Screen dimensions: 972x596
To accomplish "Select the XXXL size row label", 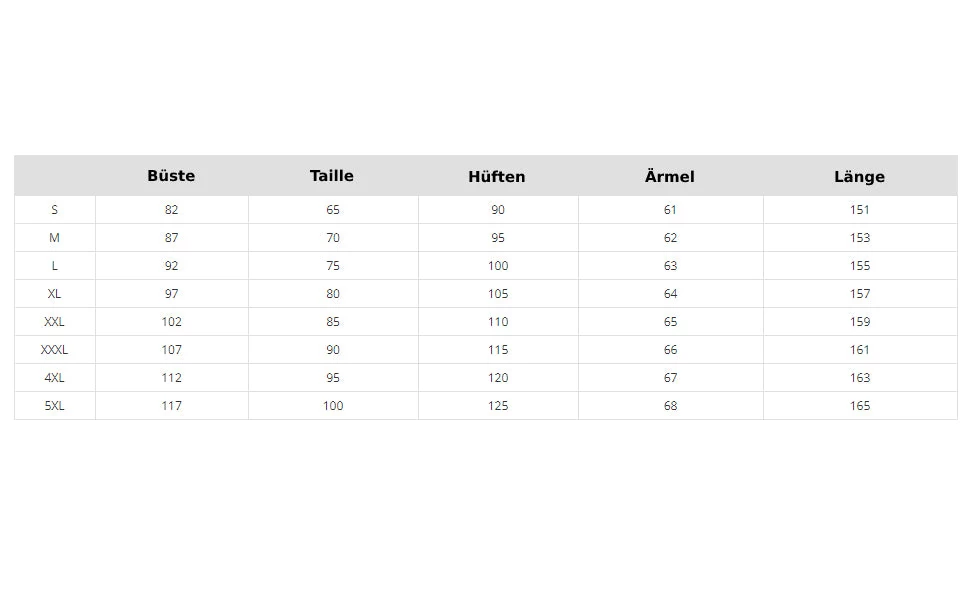I will (54, 350).
